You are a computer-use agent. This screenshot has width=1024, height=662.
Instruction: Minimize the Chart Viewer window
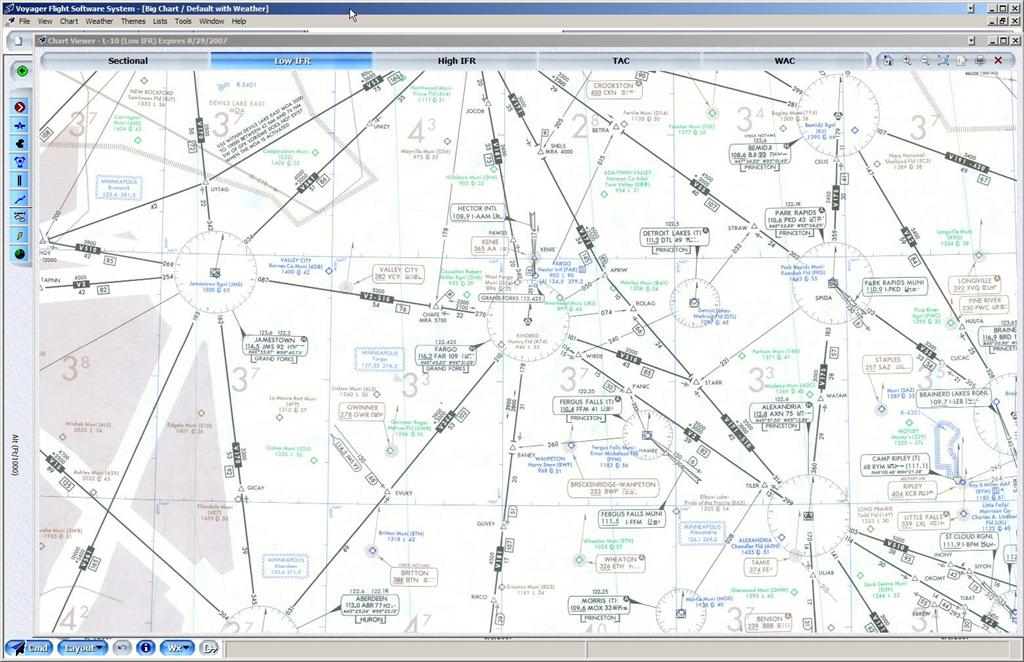(x=992, y=40)
